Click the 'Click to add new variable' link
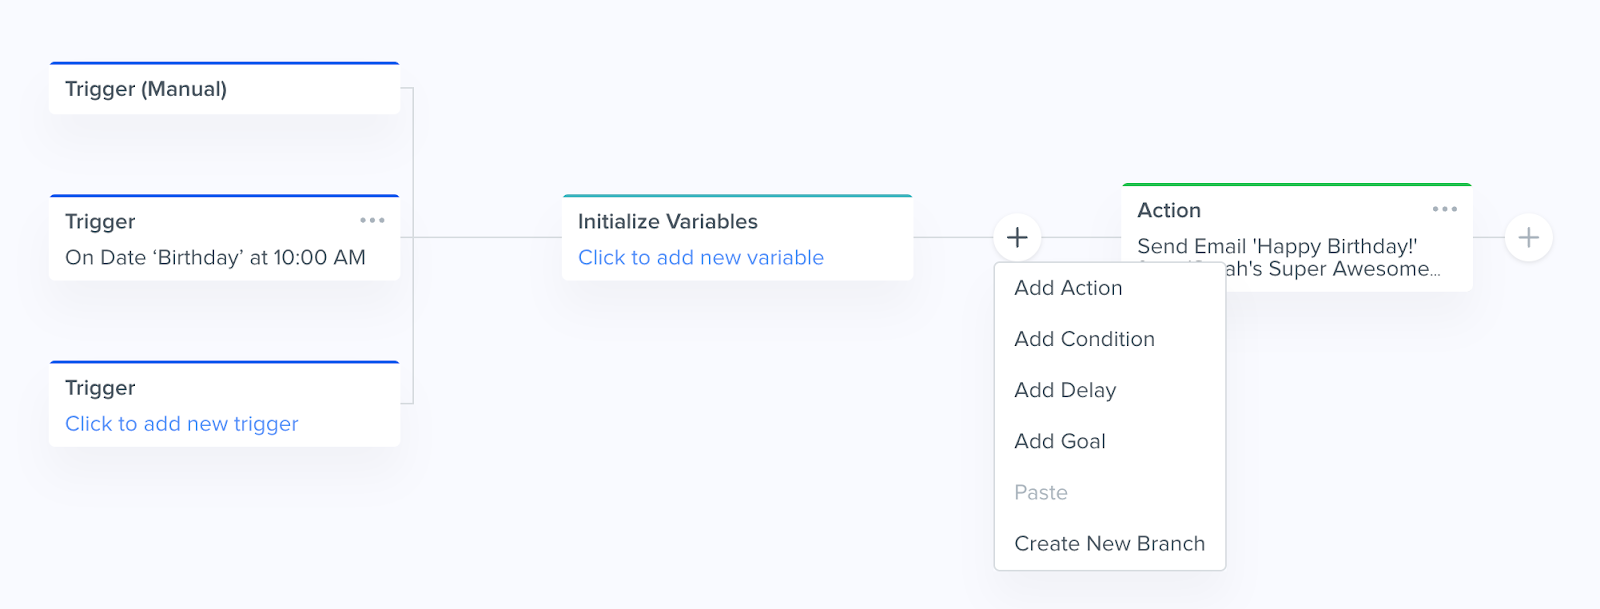 [x=701, y=258]
